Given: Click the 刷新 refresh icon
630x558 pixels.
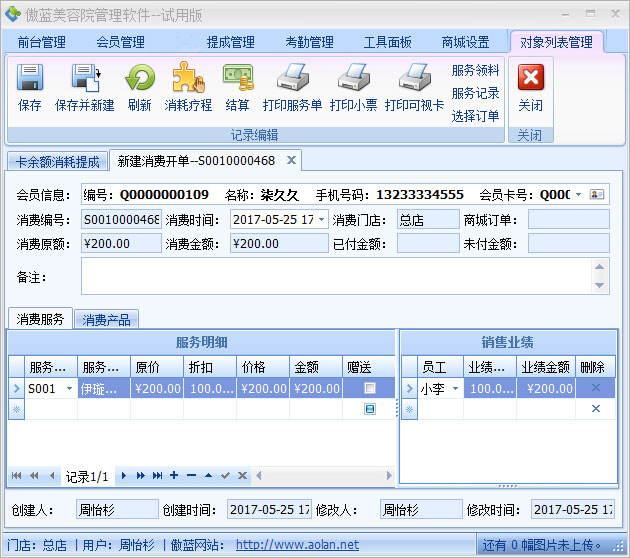Looking at the screenshot, I should 139,79.
